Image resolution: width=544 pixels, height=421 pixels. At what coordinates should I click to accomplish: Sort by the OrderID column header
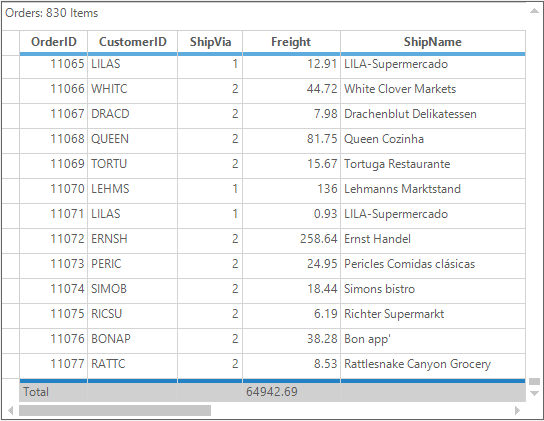pyautogui.click(x=54, y=42)
